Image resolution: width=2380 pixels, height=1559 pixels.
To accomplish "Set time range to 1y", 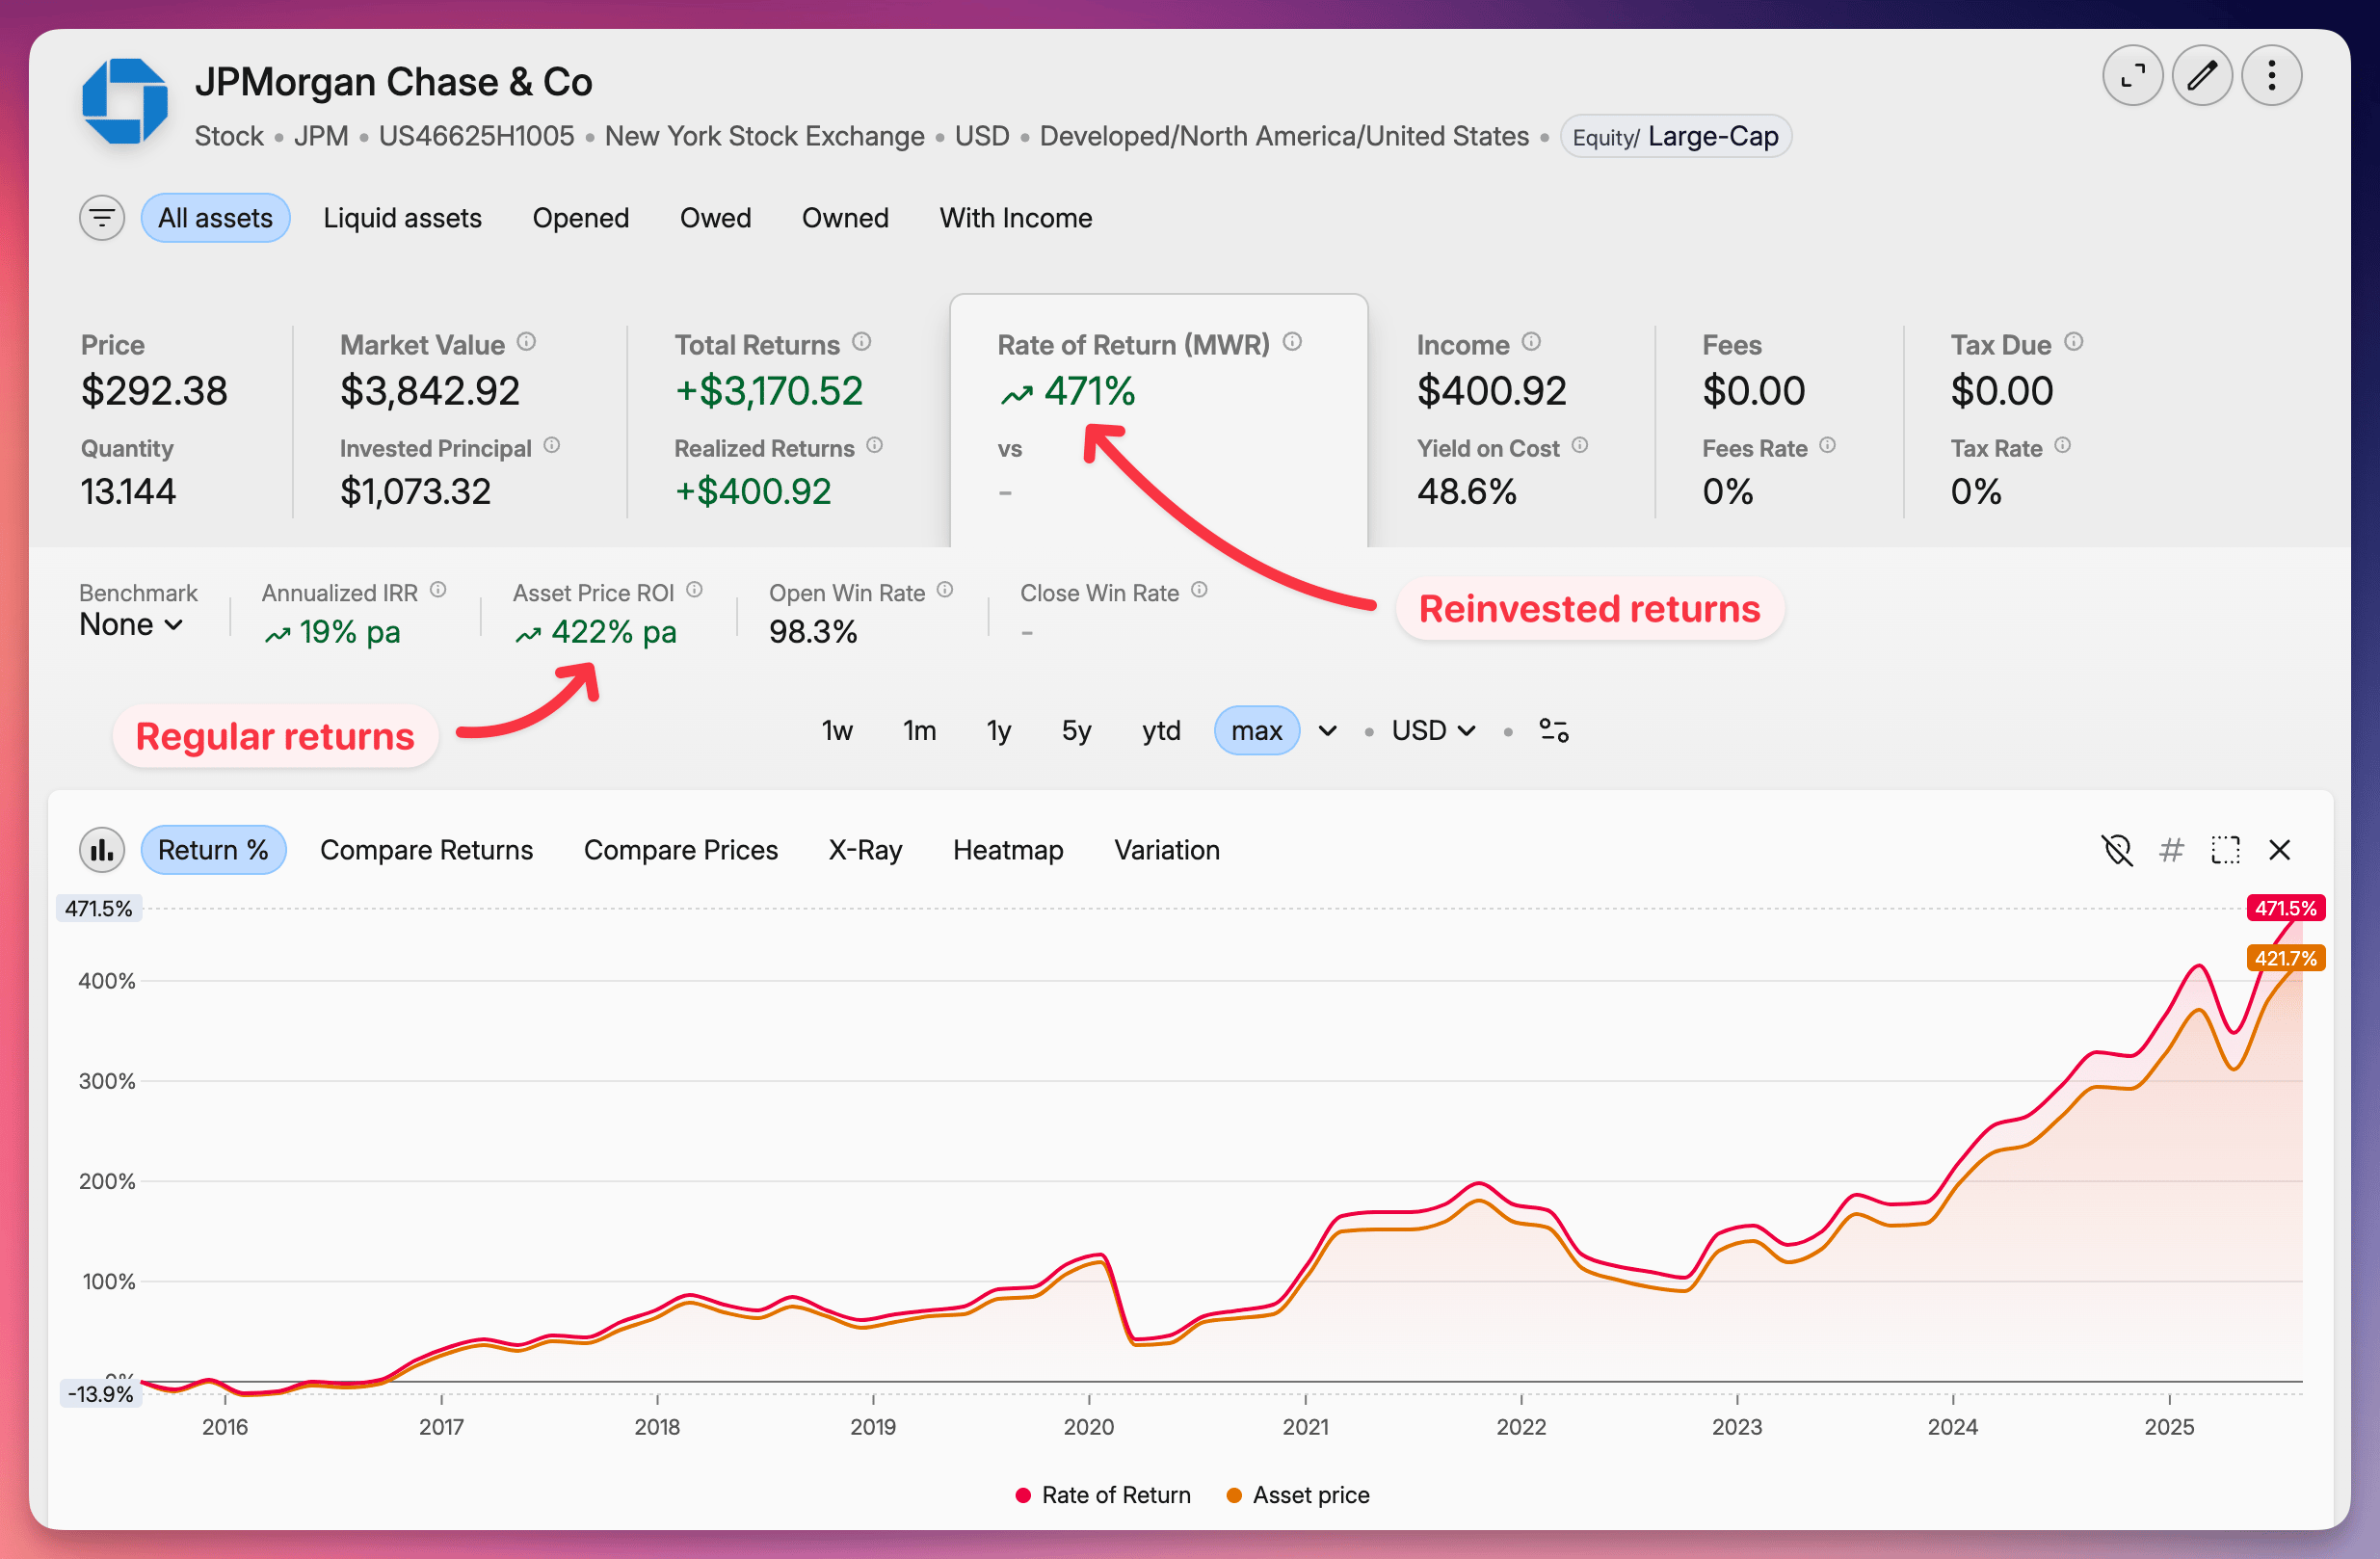I will (x=998, y=731).
